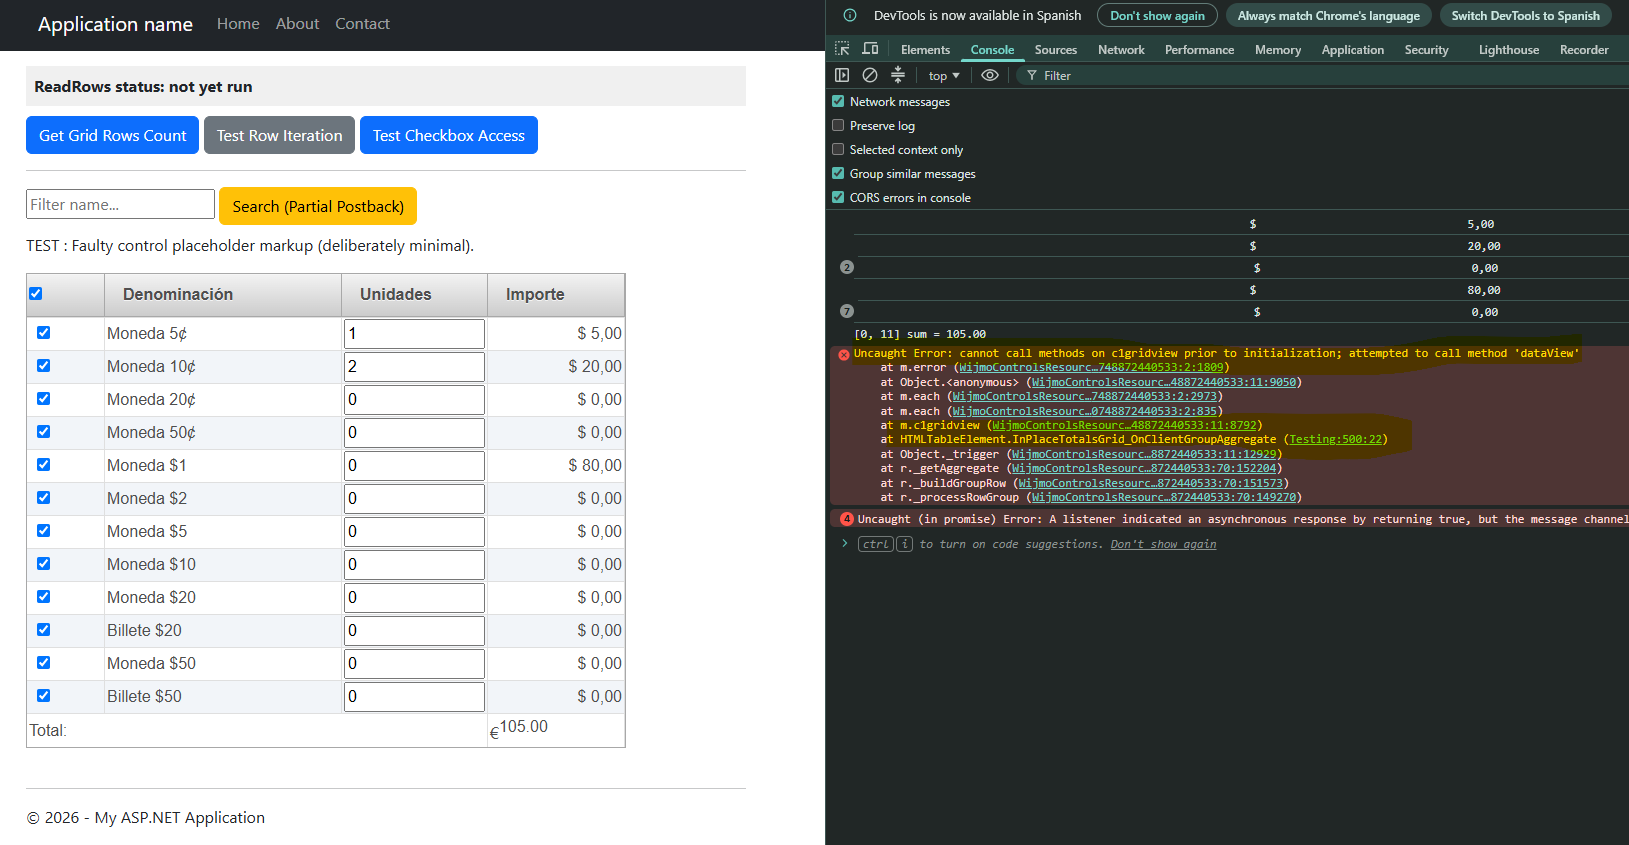Open the Home nav link
1629x845 pixels.
tap(238, 24)
